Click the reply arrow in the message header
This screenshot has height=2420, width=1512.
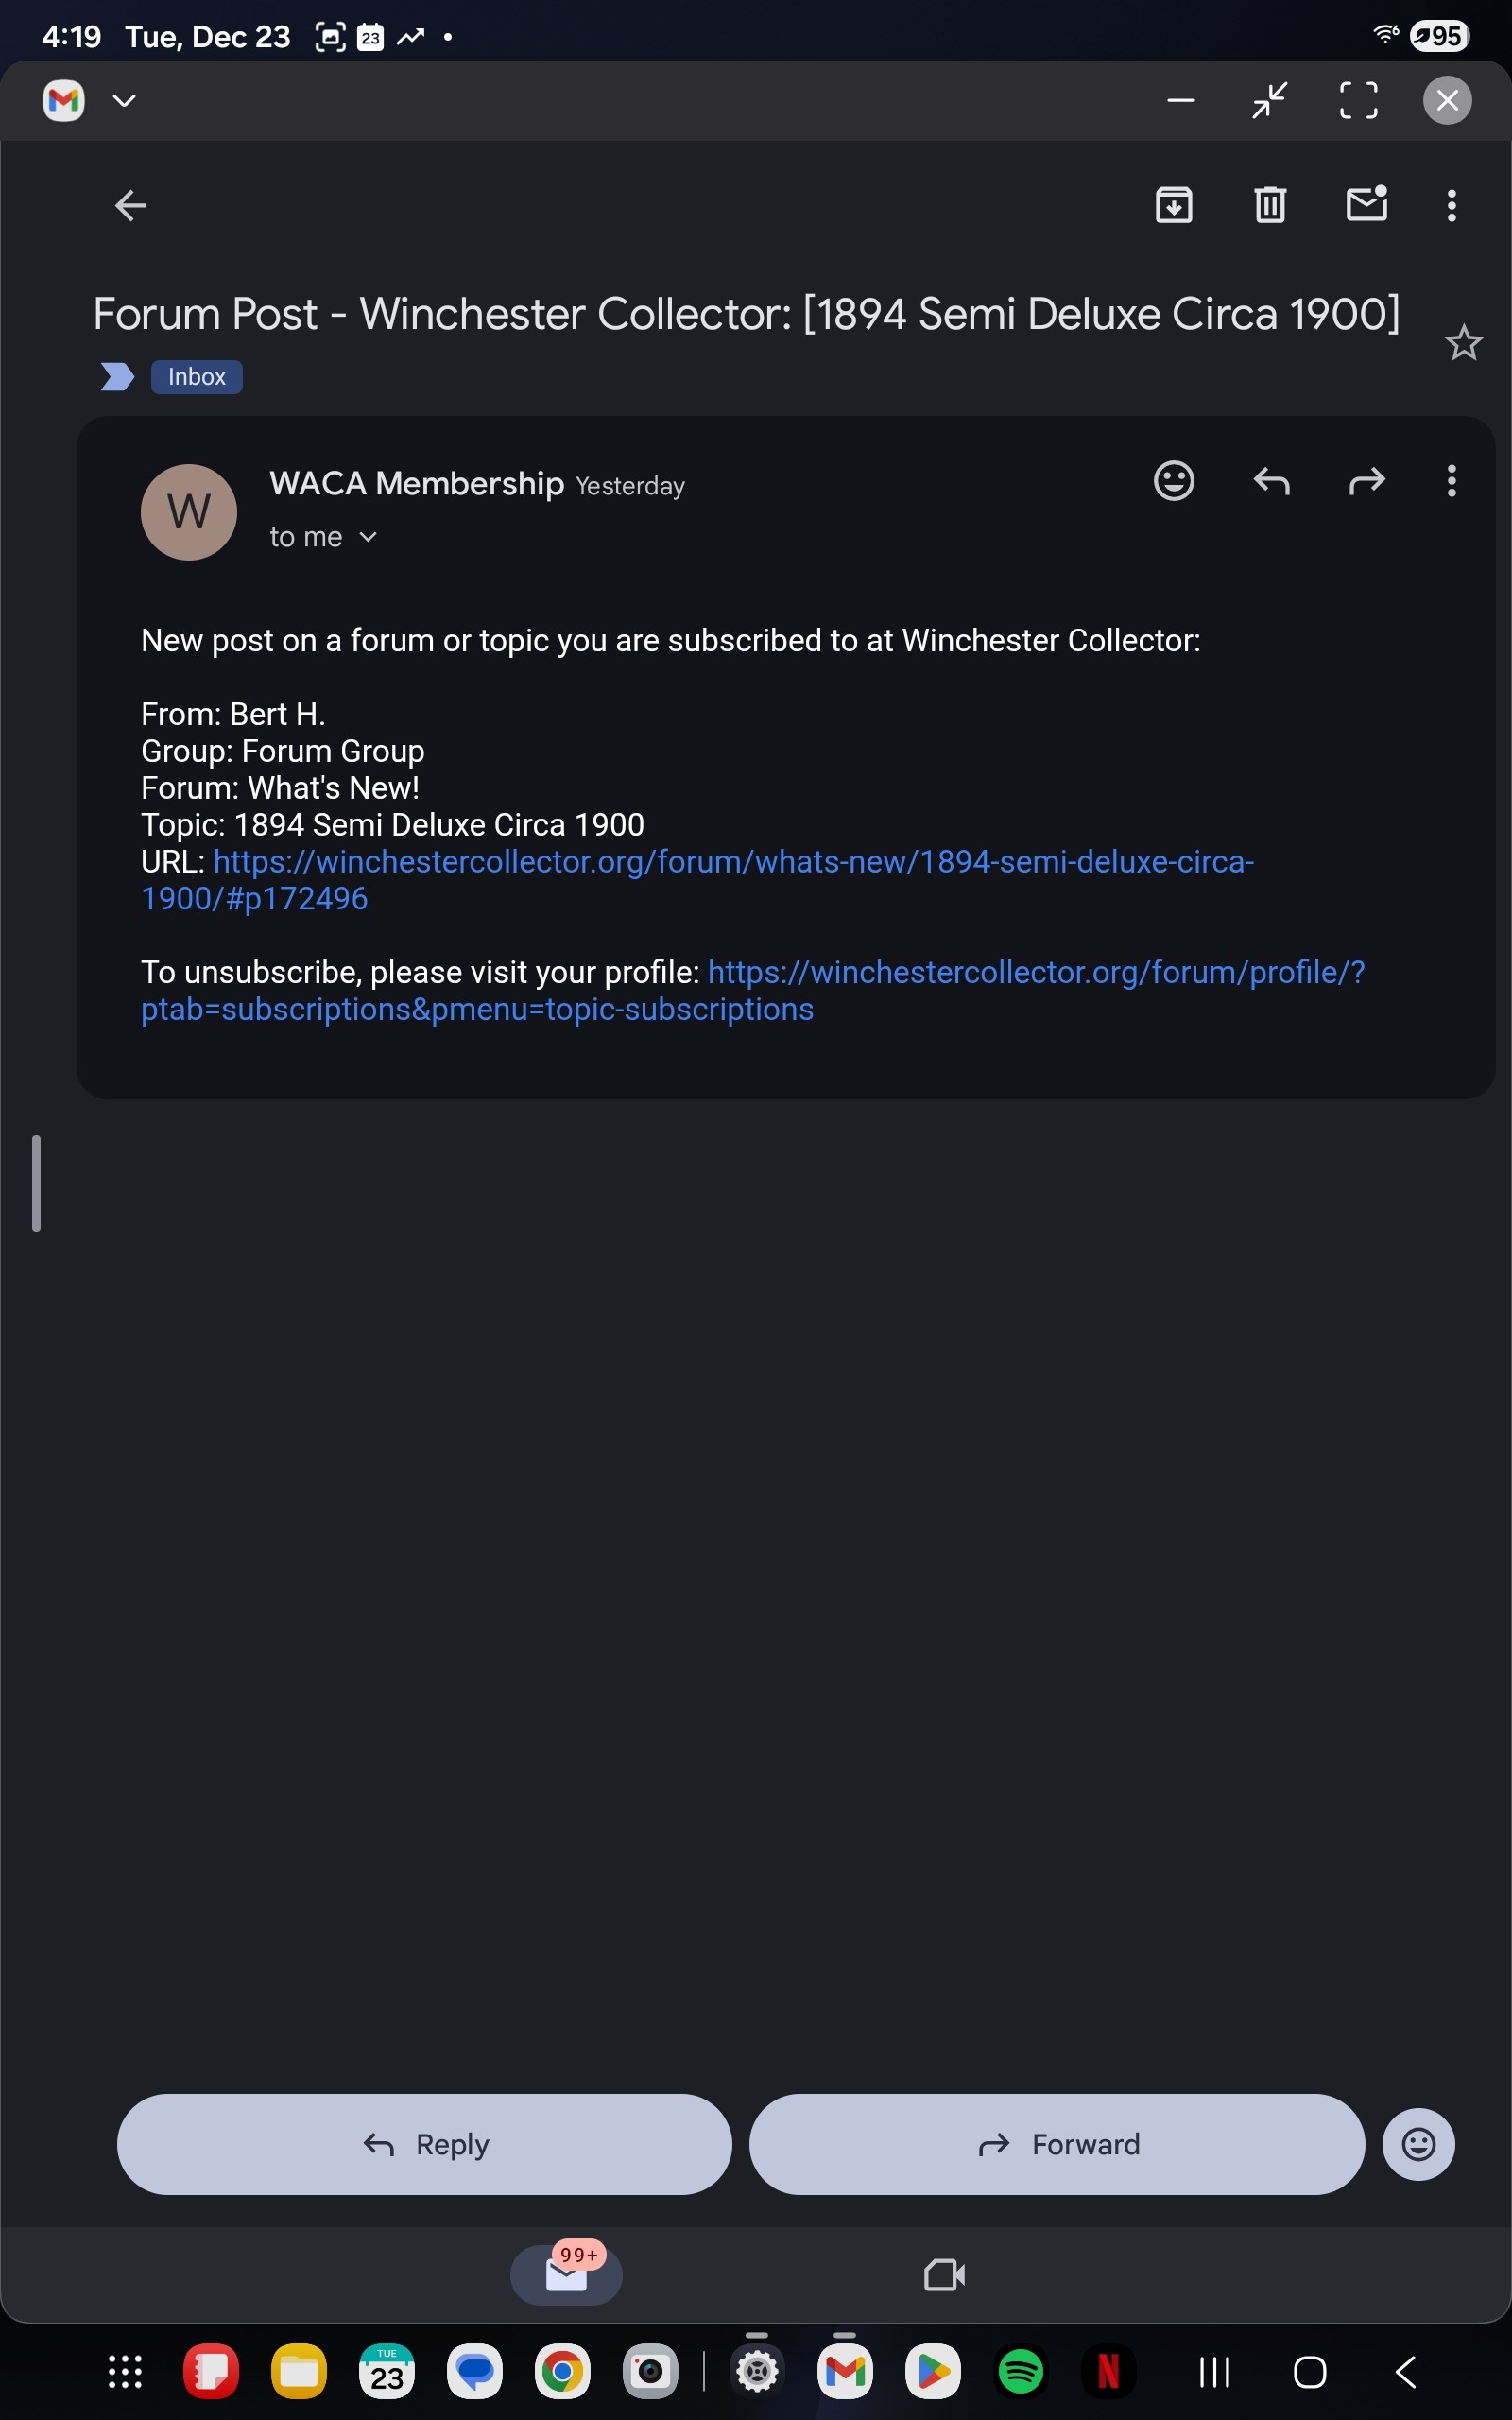[1271, 481]
